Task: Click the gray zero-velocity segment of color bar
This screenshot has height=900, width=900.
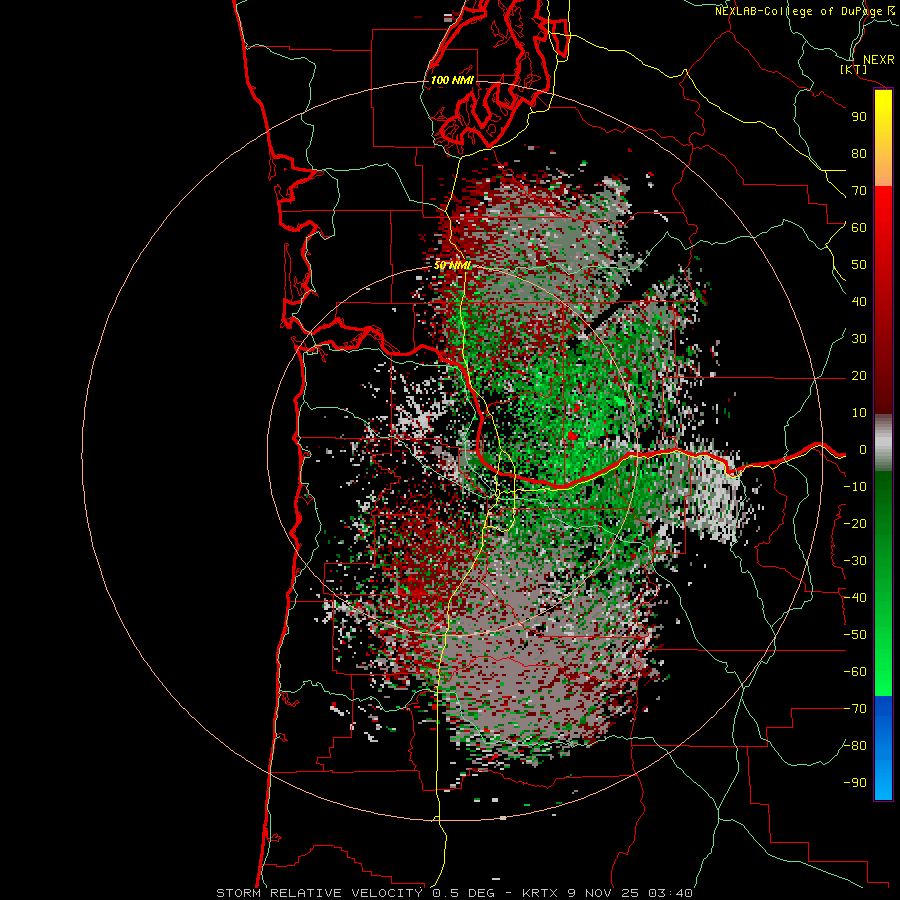Action: (883, 443)
